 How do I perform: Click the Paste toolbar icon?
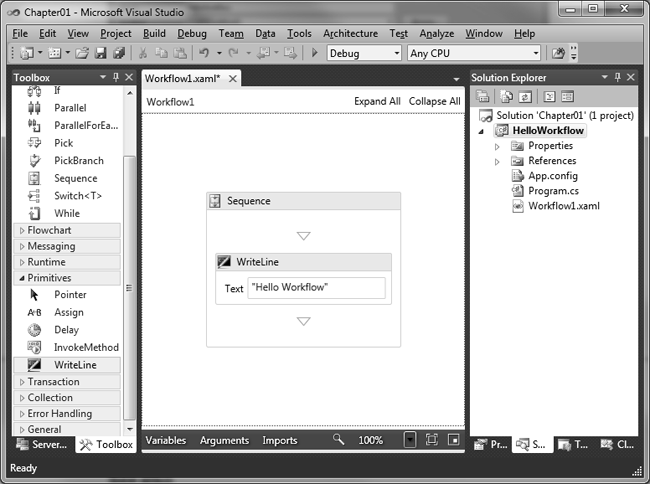(180, 53)
